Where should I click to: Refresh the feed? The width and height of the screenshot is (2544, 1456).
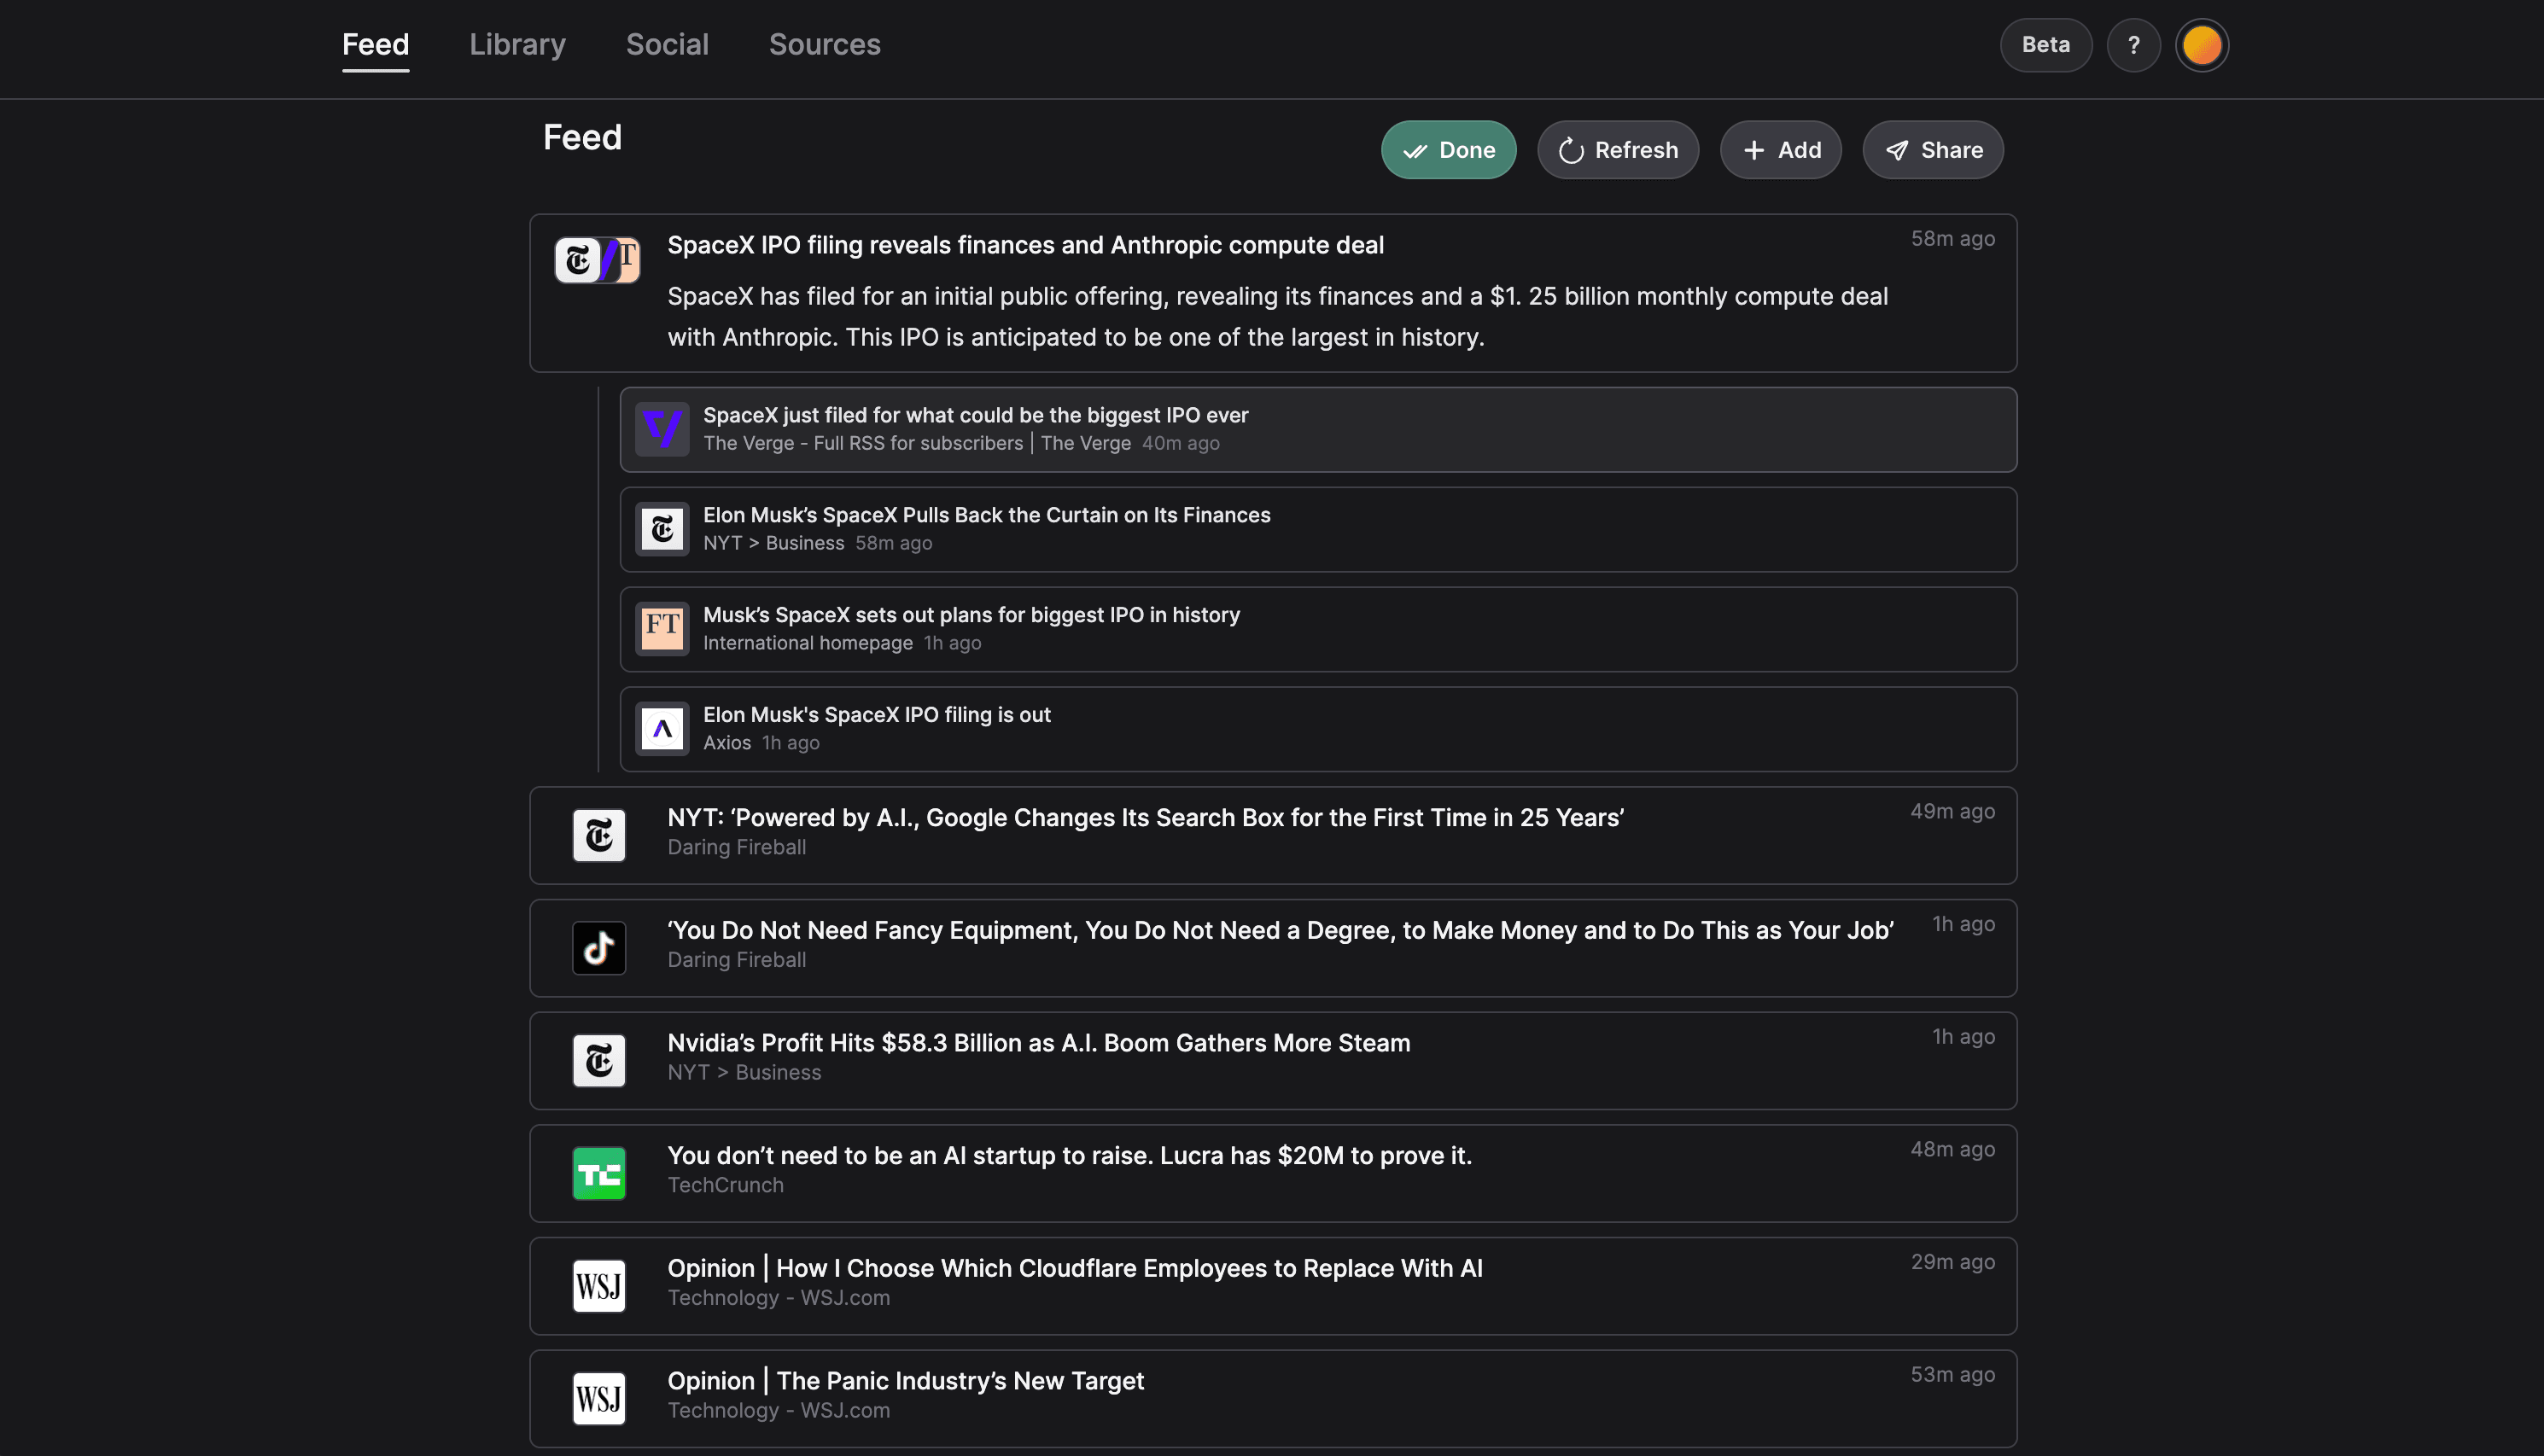pos(1617,150)
